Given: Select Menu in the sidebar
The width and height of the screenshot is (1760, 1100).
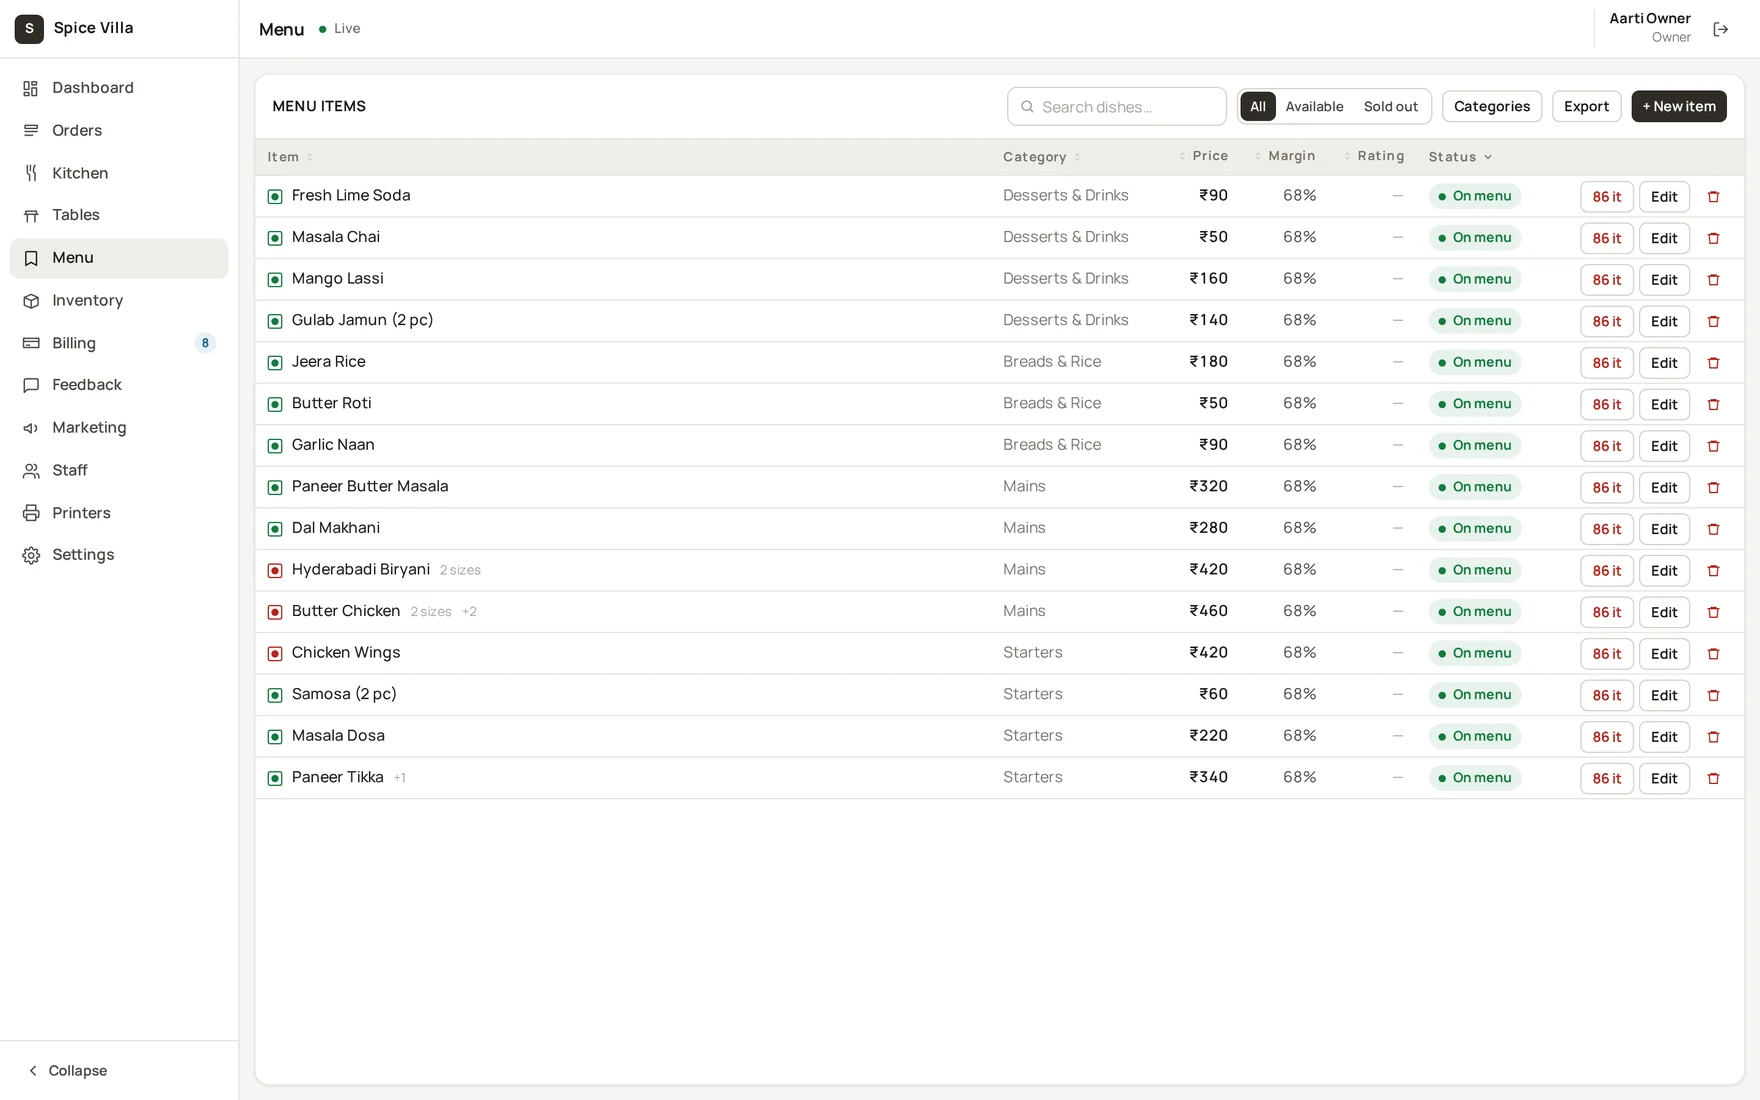Looking at the screenshot, I should 119,258.
